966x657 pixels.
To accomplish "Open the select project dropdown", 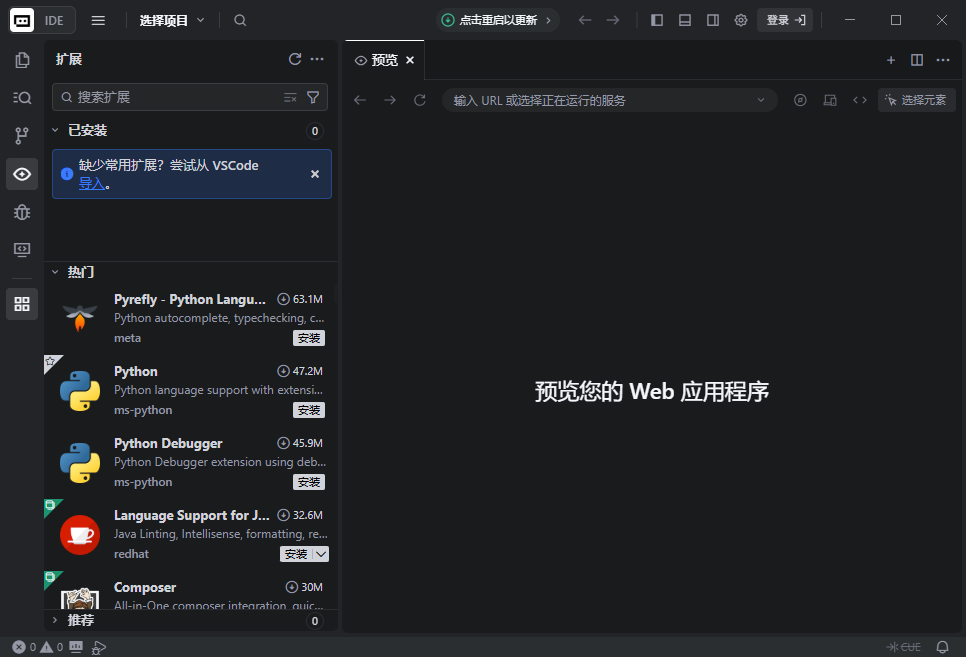I will [171, 20].
